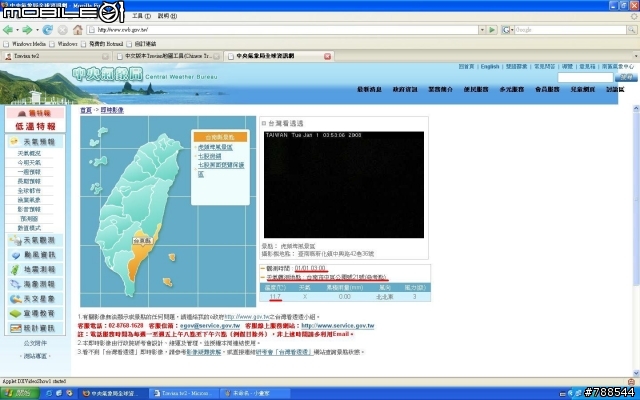
Task: Click the site search text box in header
Action: coord(585,77)
